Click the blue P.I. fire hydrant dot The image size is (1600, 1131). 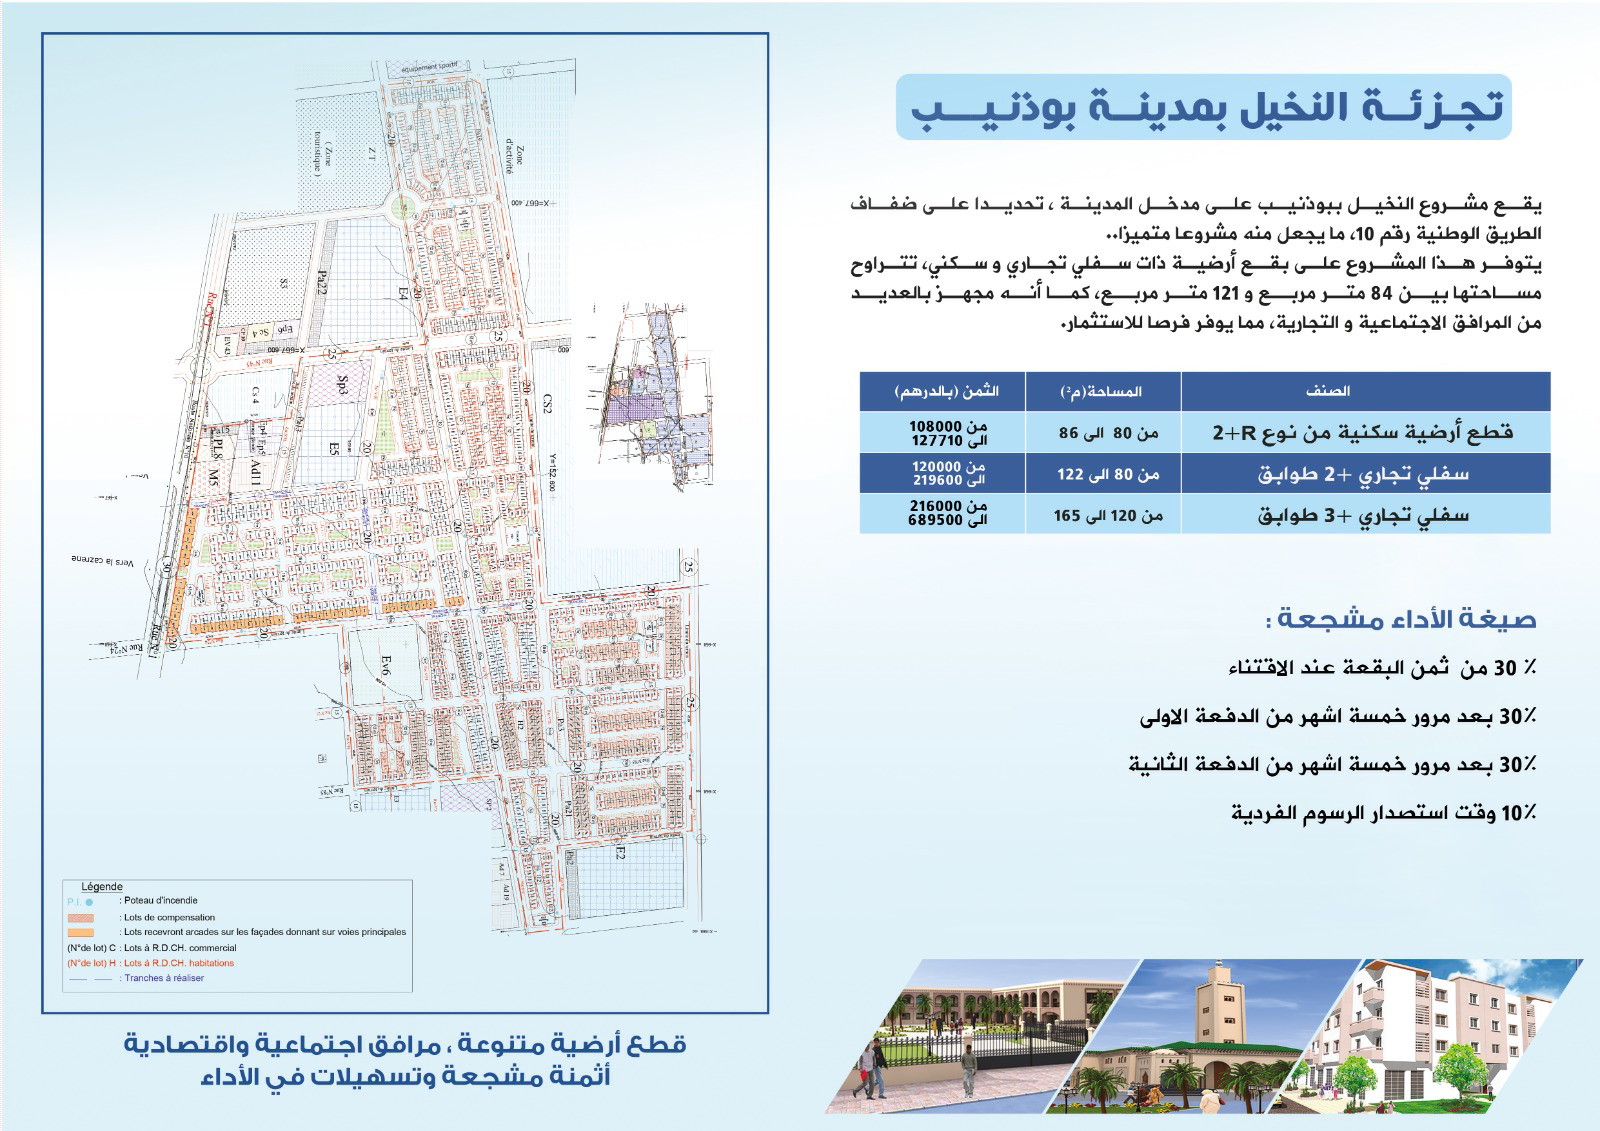pyautogui.click(x=89, y=902)
